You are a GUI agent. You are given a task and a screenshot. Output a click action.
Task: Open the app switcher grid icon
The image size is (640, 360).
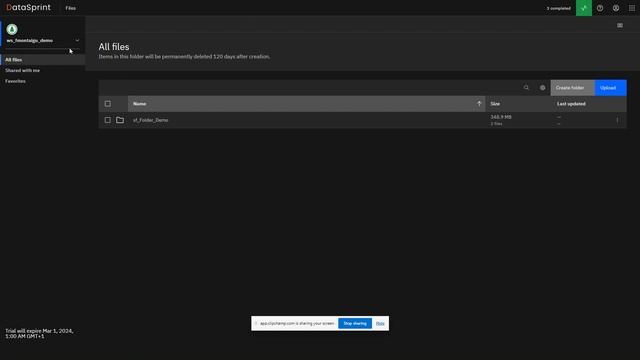click(x=631, y=8)
